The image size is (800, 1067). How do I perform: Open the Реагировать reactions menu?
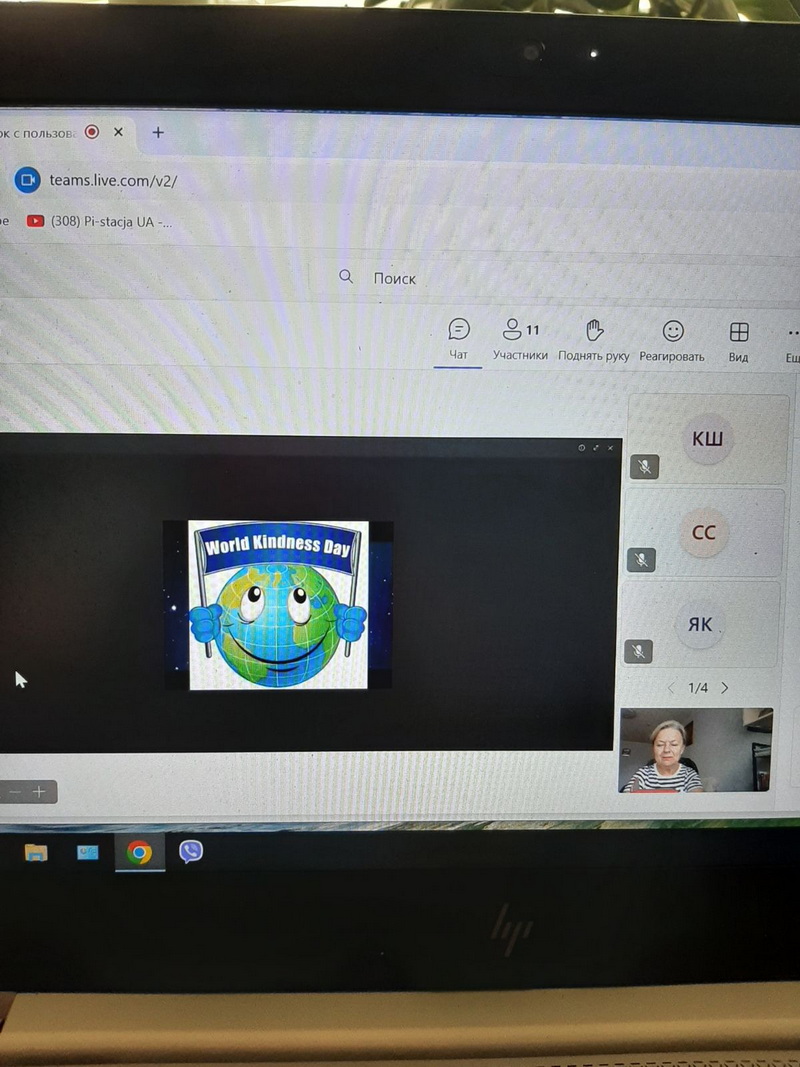pyautogui.click(x=673, y=339)
